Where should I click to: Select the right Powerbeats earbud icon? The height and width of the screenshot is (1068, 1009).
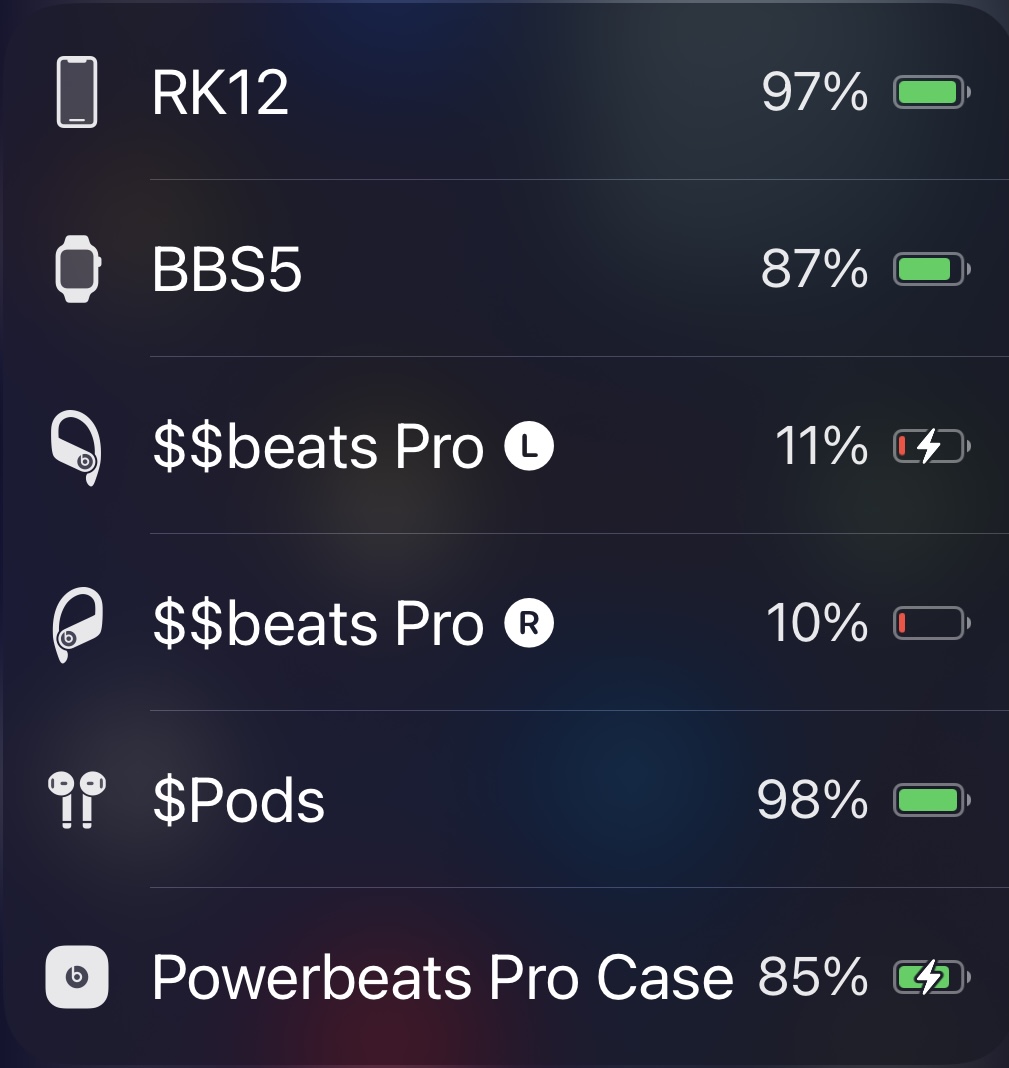point(78,624)
